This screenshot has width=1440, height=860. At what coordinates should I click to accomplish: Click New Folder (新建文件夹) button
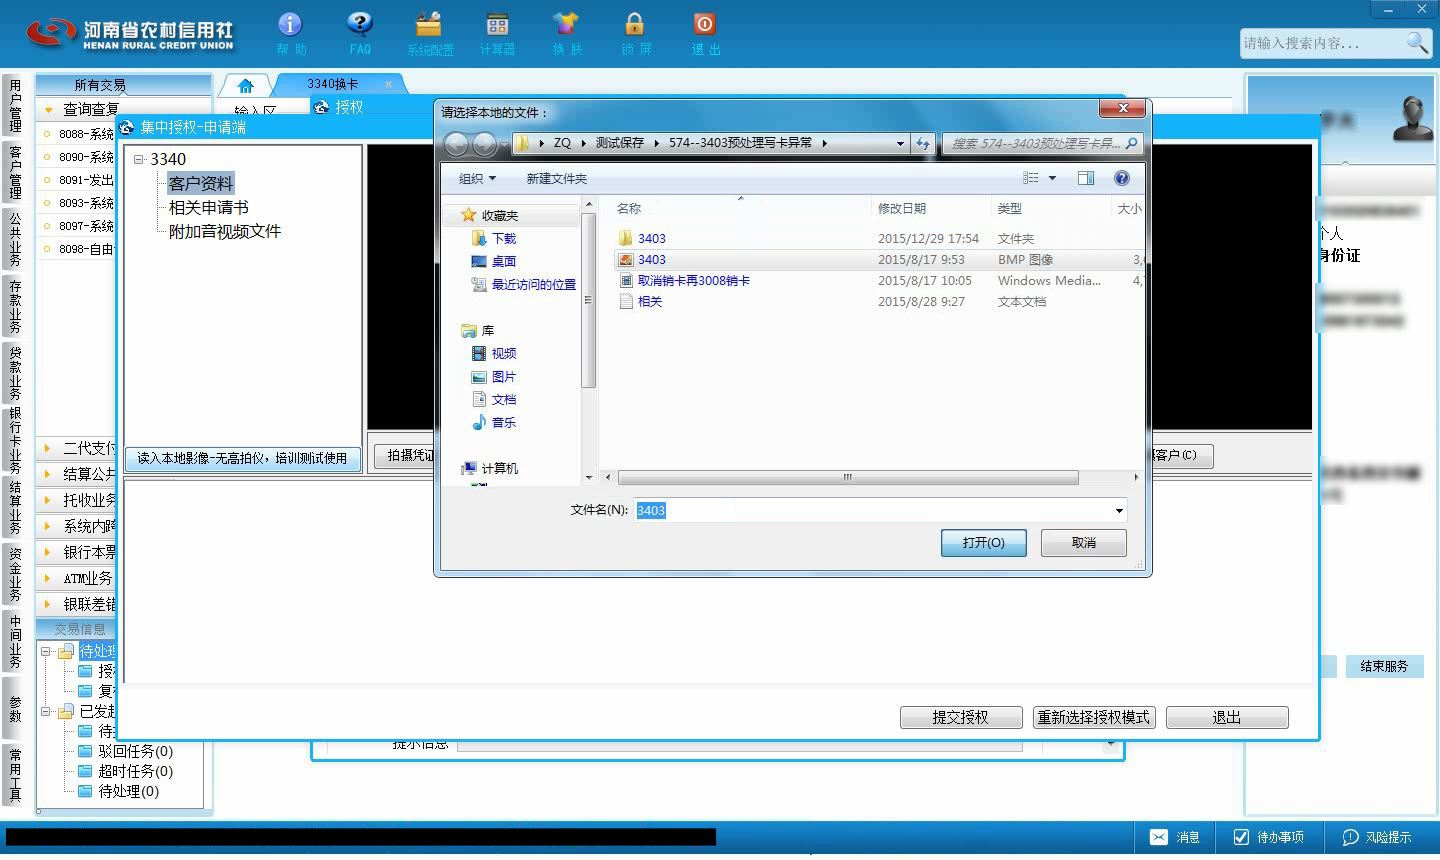click(556, 178)
